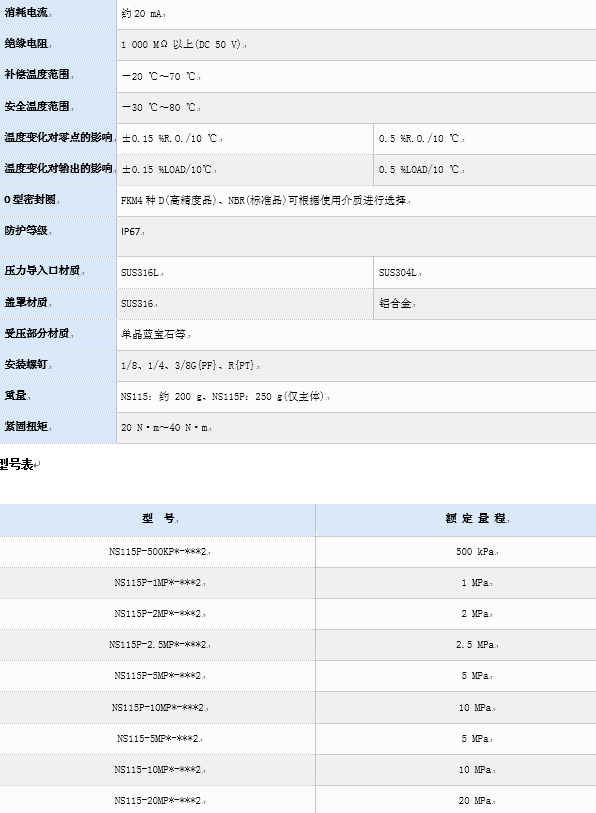Select model NS115P-2.5MP*-***2

(x=160, y=645)
